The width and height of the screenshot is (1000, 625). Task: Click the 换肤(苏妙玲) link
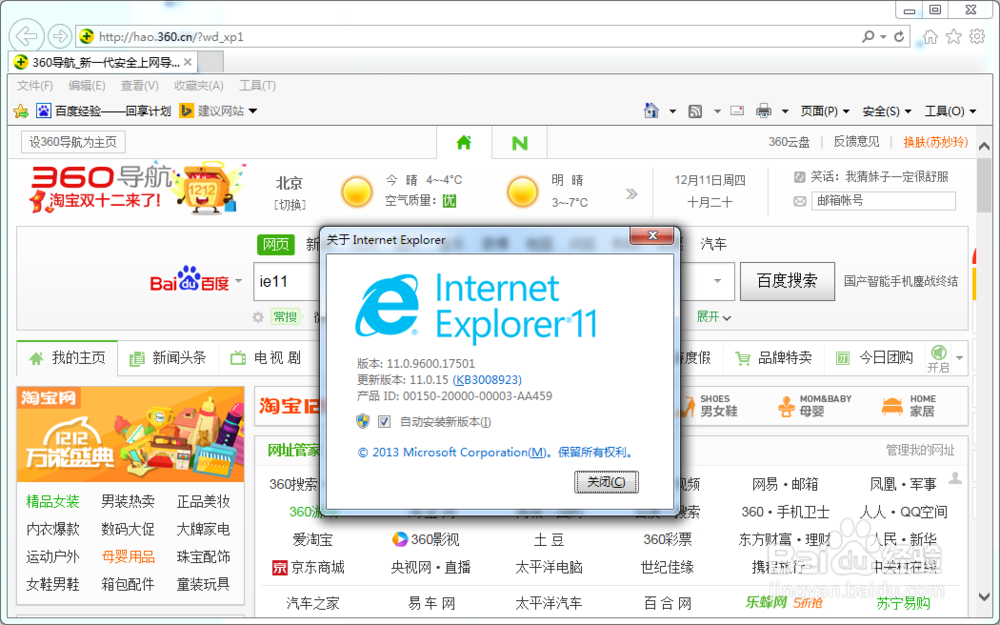pos(936,142)
